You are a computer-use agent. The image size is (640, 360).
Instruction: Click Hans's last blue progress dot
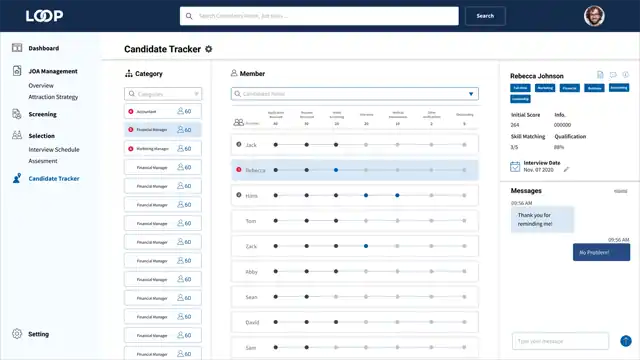click(x=397, y=196)
